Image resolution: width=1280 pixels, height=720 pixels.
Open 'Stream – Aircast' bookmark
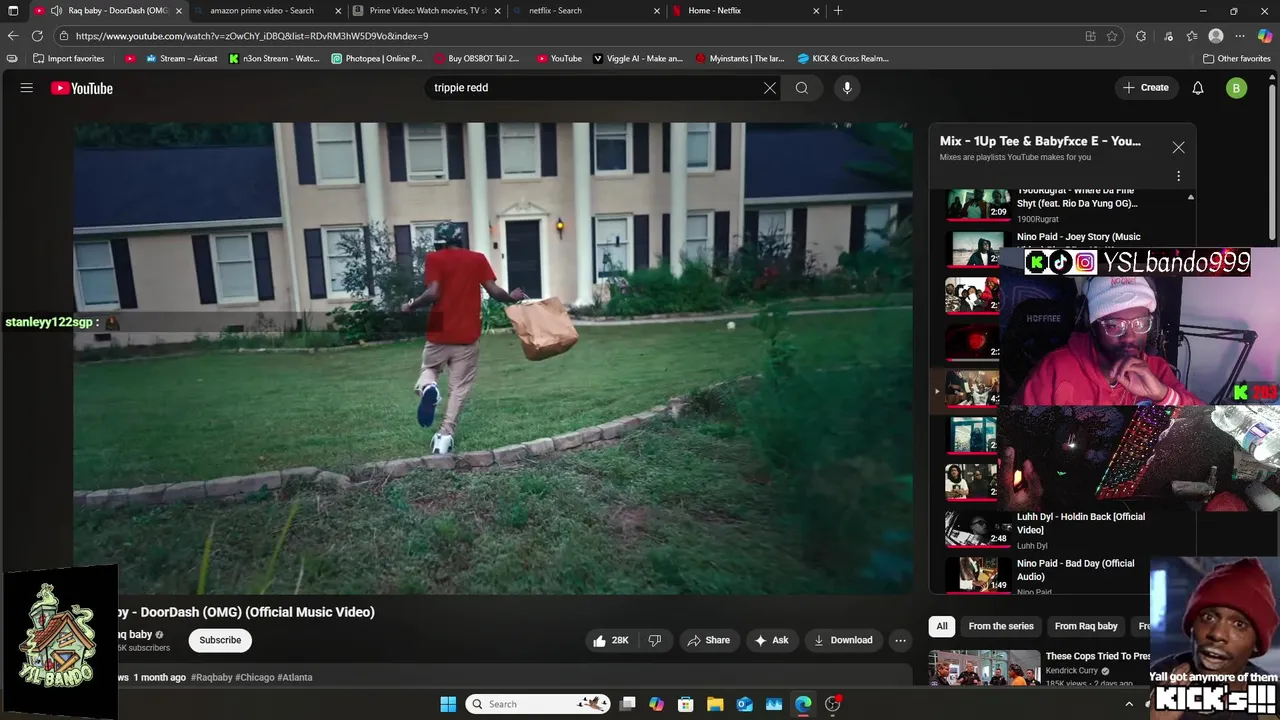182,58
